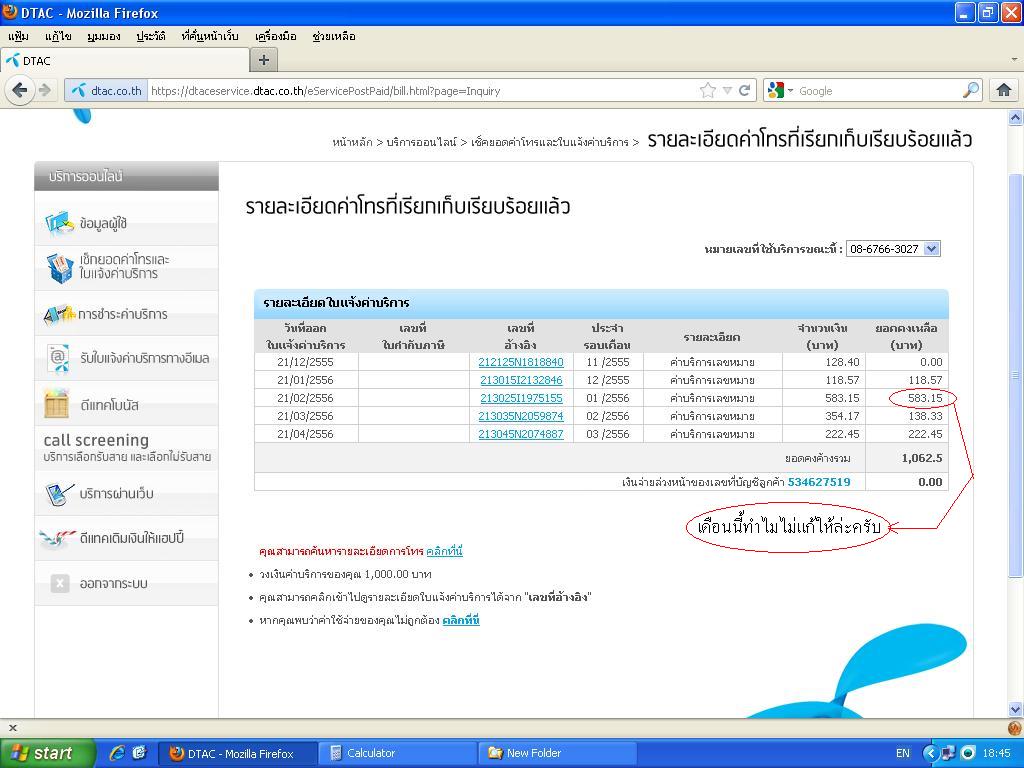
Task: Click EN language indicator in tray
Action: 903,753
